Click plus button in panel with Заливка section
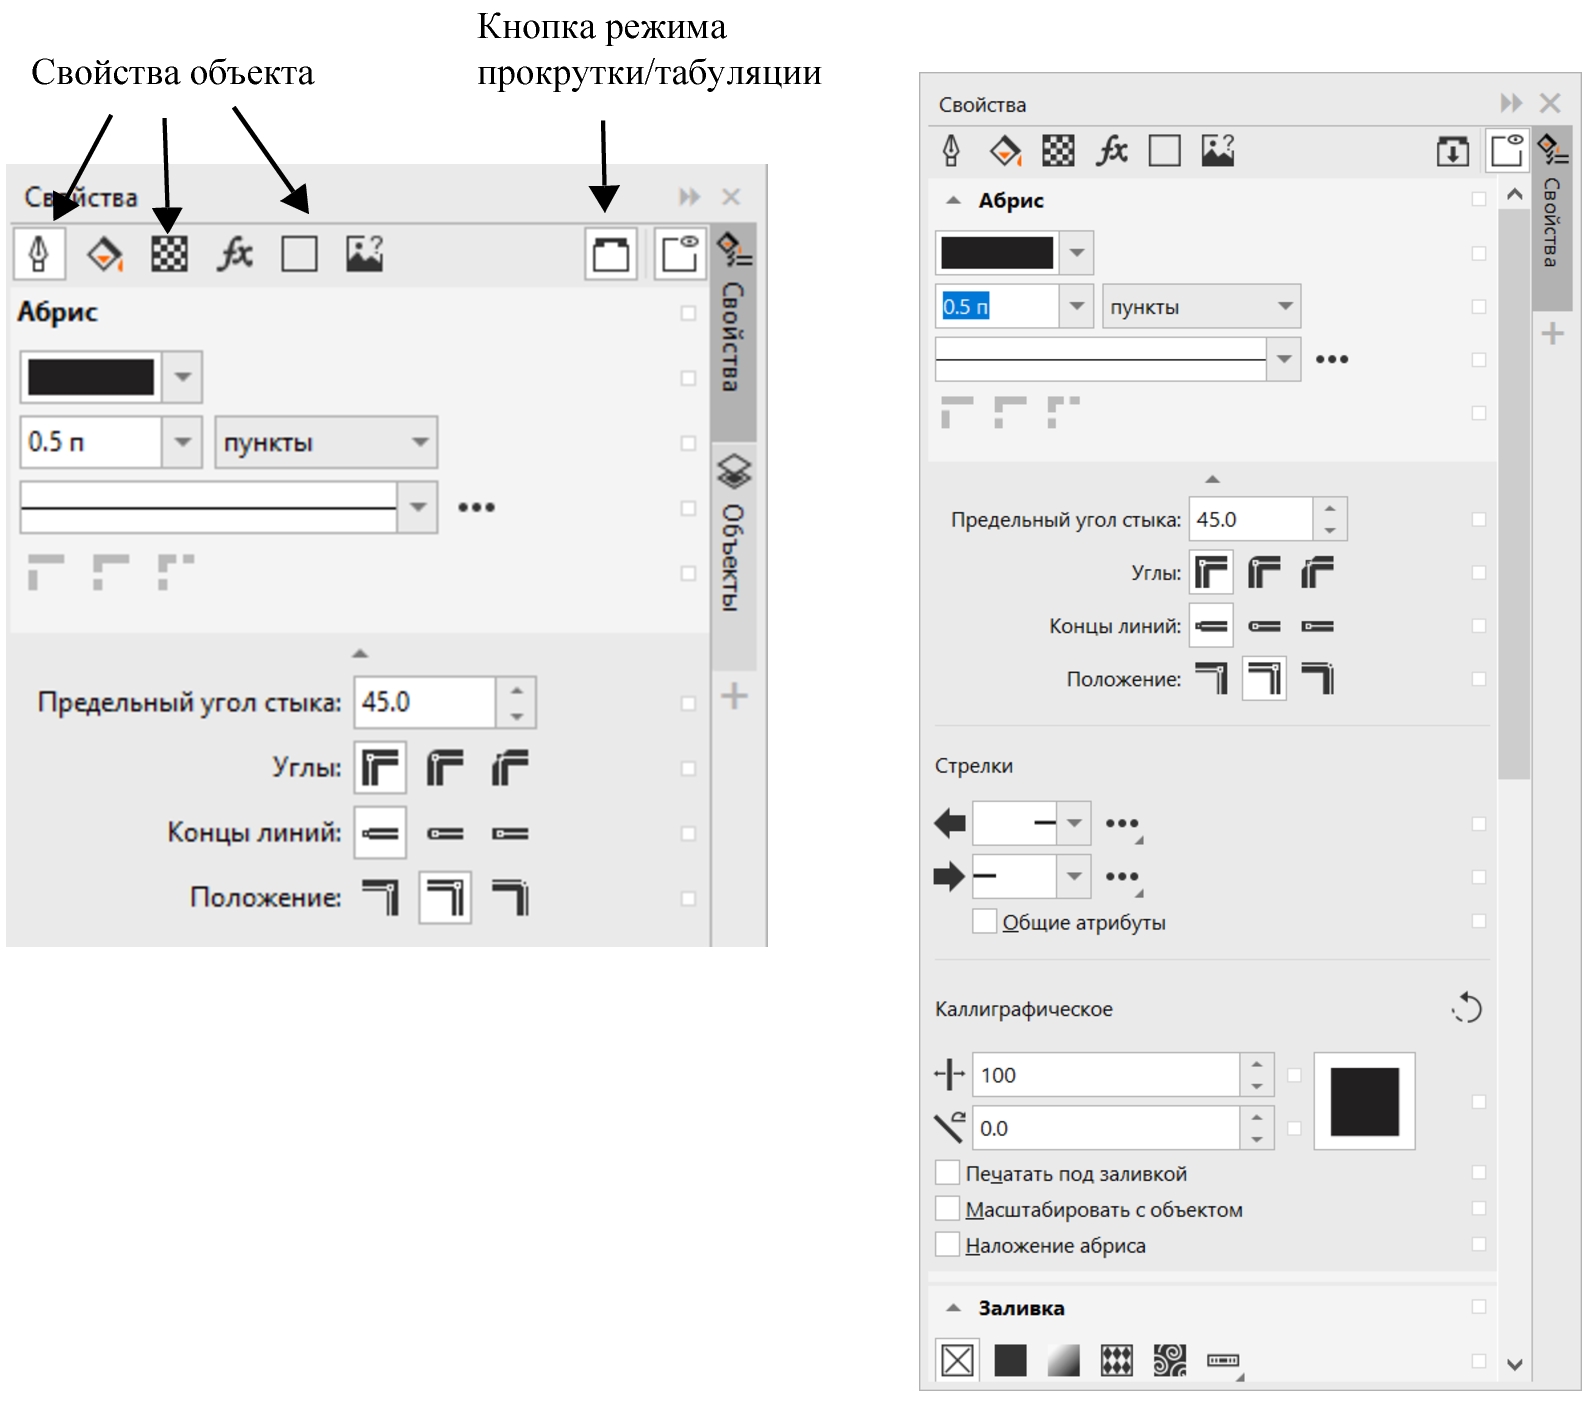Screen dimensions: 1593x1402 pyautogui.click(x=1552, y=333)
